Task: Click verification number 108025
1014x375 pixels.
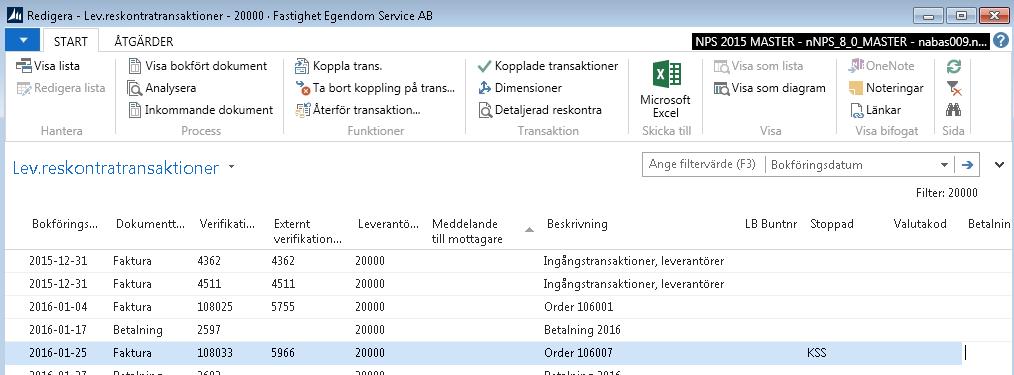Action: pyautogui.click(x=215, y=307)
